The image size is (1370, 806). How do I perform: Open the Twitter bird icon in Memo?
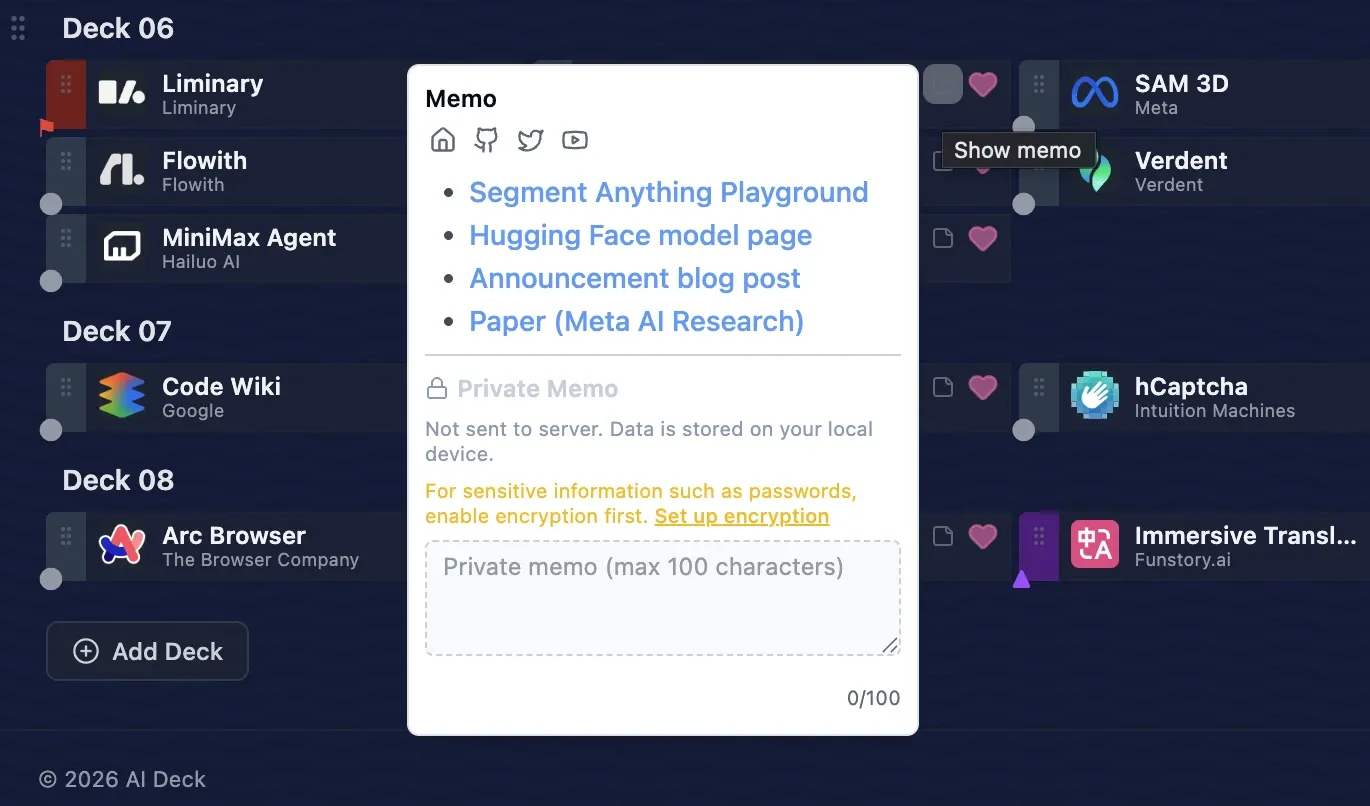coord(530,140)
